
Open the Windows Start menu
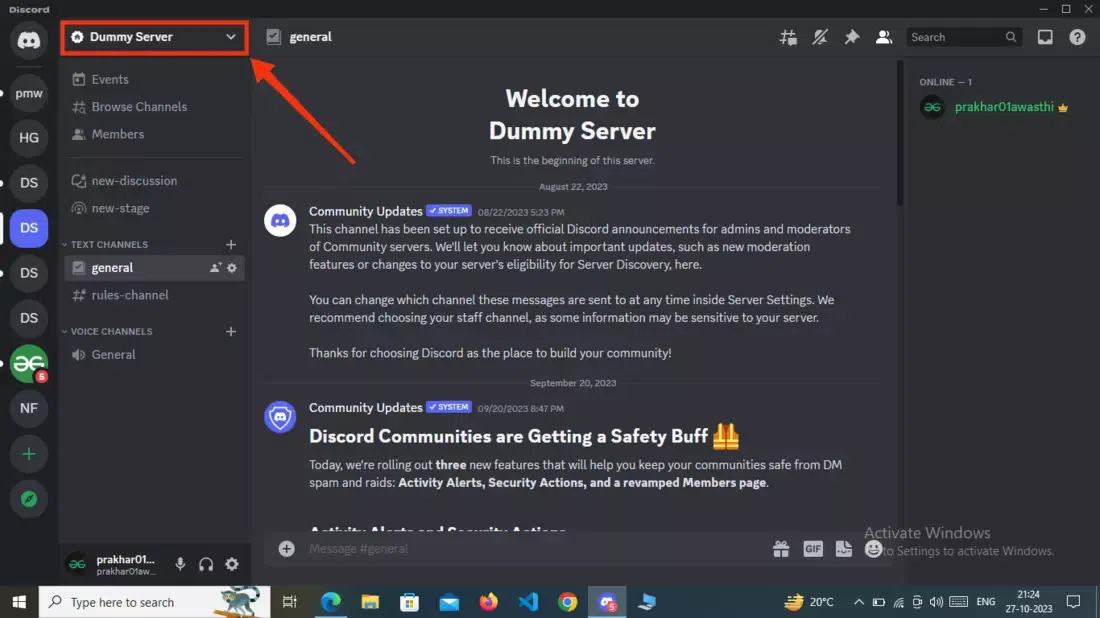[x=19, y=602]
